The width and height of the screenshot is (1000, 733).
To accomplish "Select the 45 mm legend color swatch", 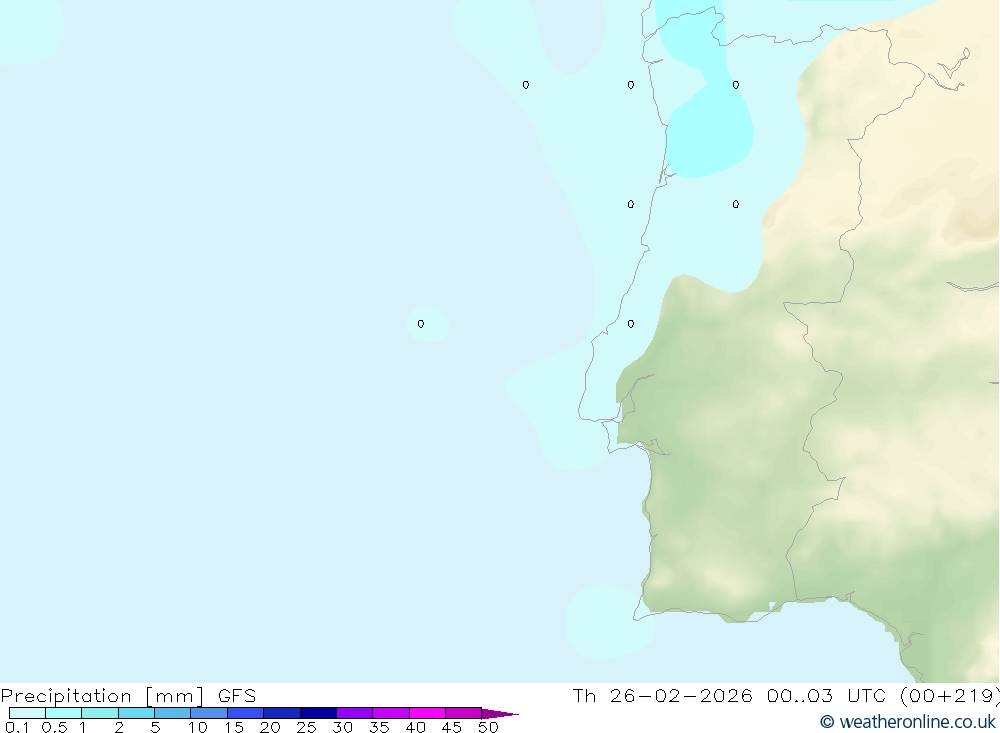I will 464,713.
